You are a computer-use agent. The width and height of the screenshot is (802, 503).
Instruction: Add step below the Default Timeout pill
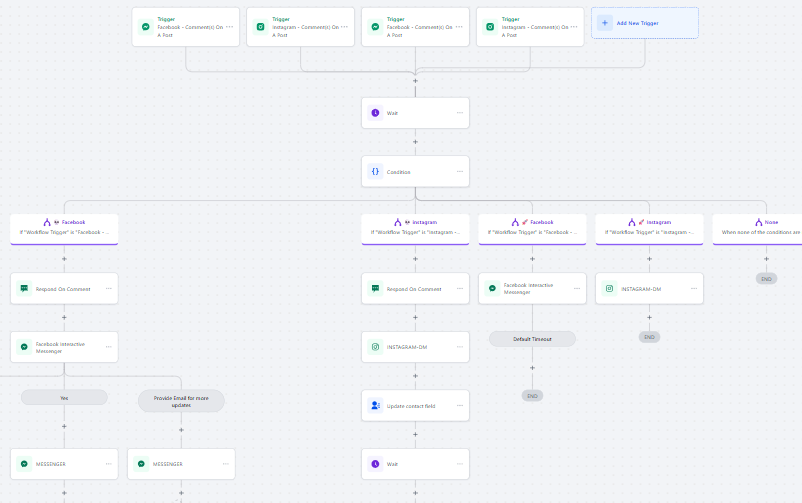click(532, 368)
